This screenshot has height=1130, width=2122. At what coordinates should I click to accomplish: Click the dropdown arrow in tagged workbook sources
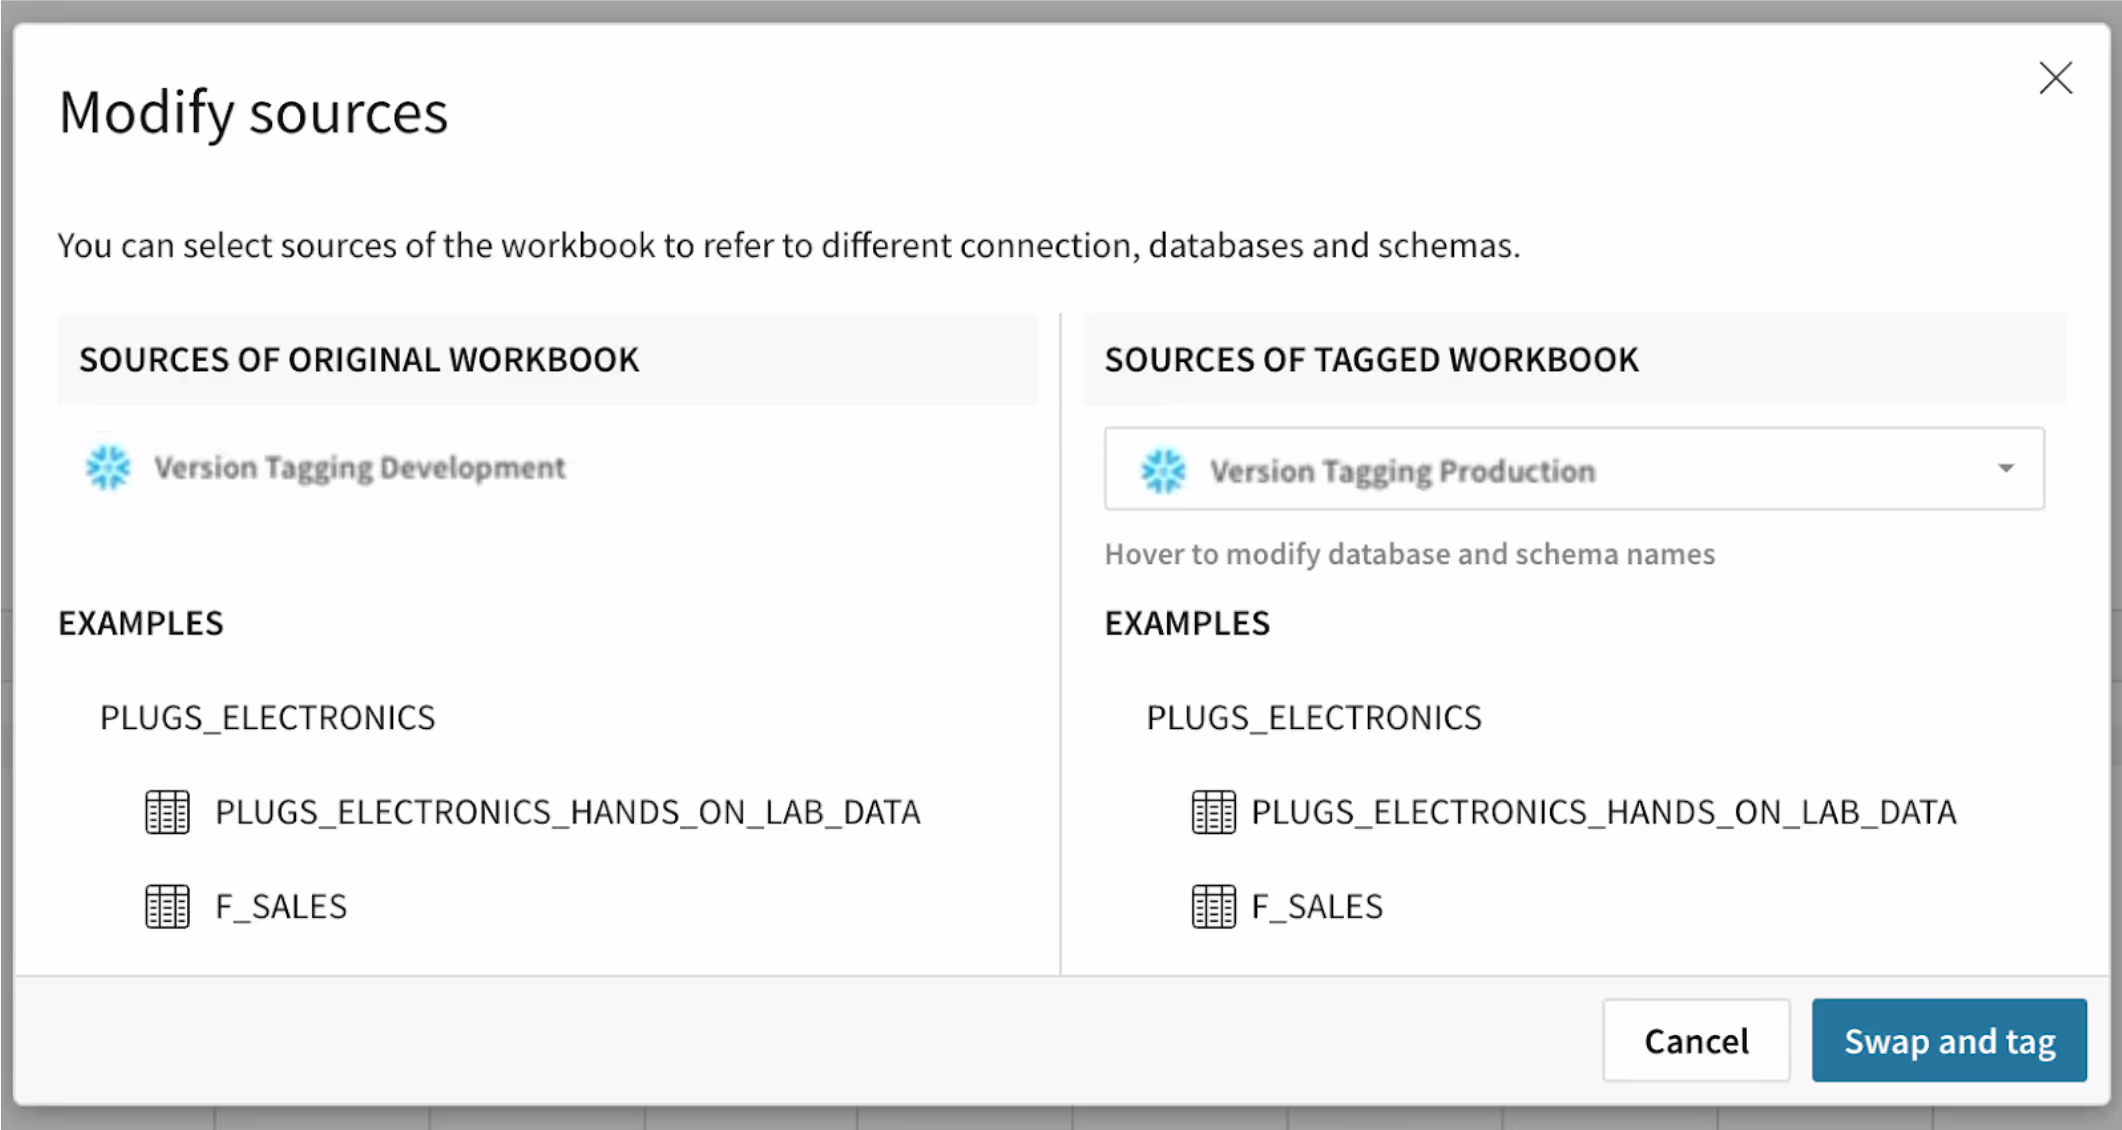coord(2006,468)
